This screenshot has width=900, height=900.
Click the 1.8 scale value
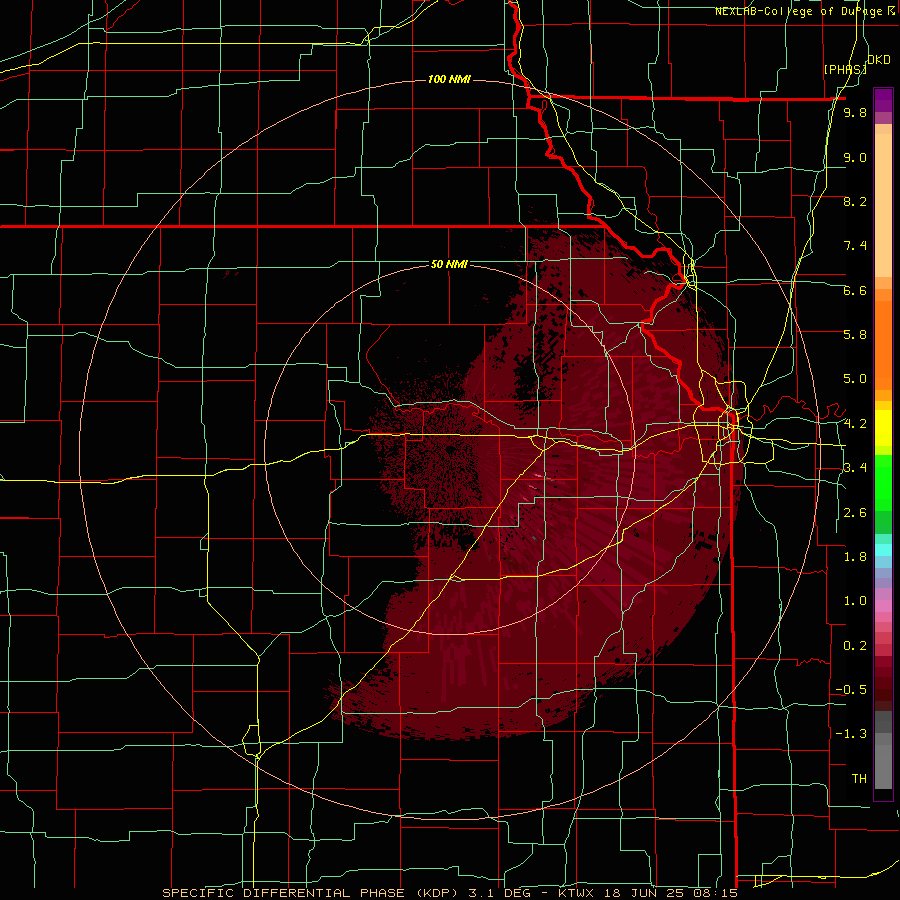point(855,557)
